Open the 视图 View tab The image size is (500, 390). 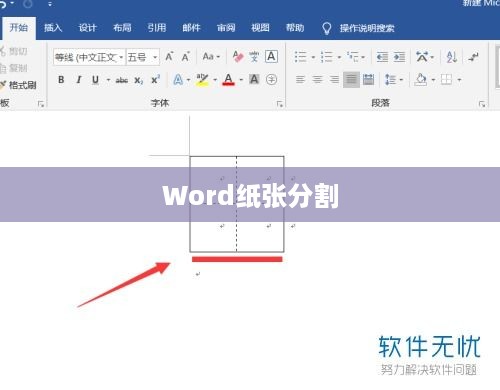point(260,28)
